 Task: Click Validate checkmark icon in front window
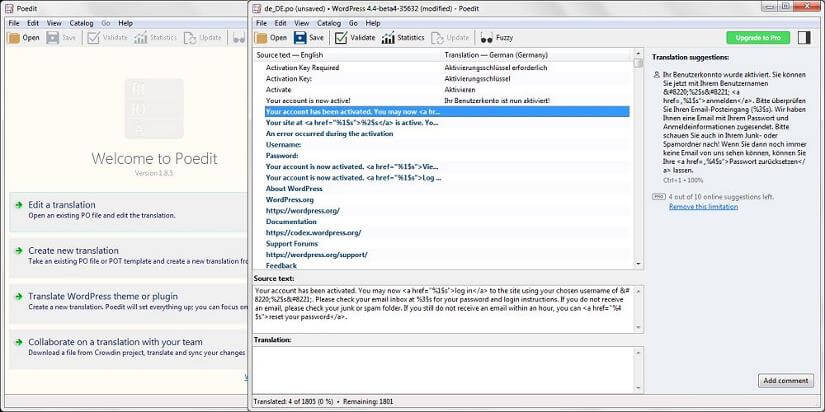coord(341,37)
